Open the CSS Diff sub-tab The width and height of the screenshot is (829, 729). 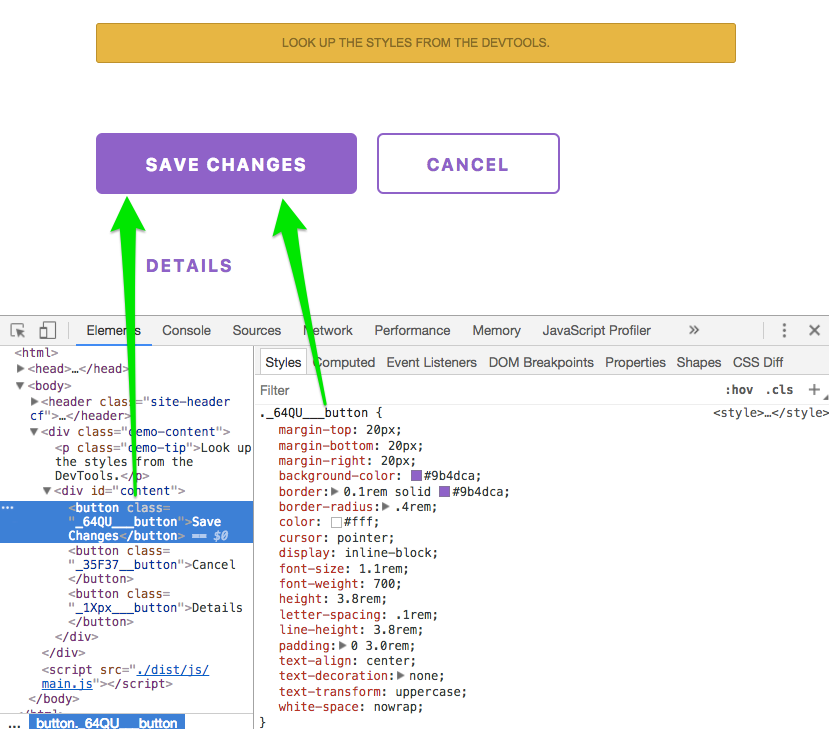point(758,362)
